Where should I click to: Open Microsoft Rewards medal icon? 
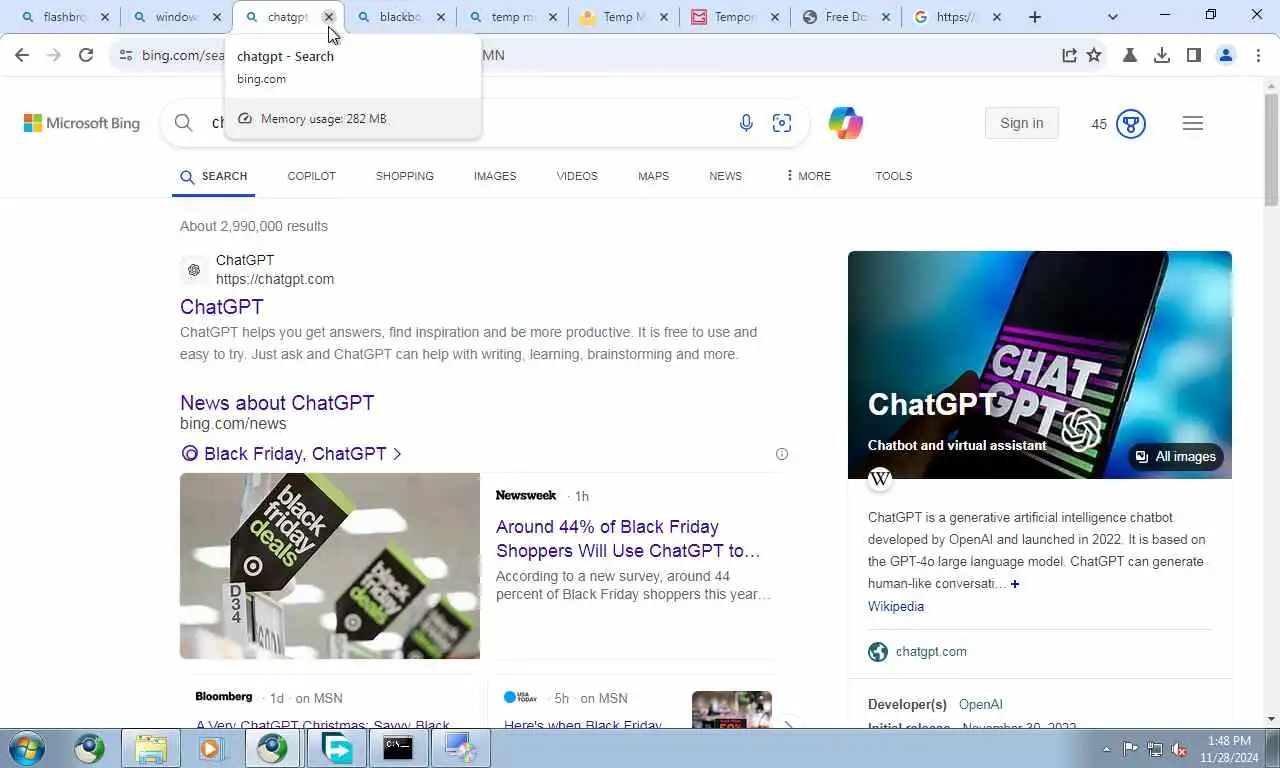tap(1131, 124)
